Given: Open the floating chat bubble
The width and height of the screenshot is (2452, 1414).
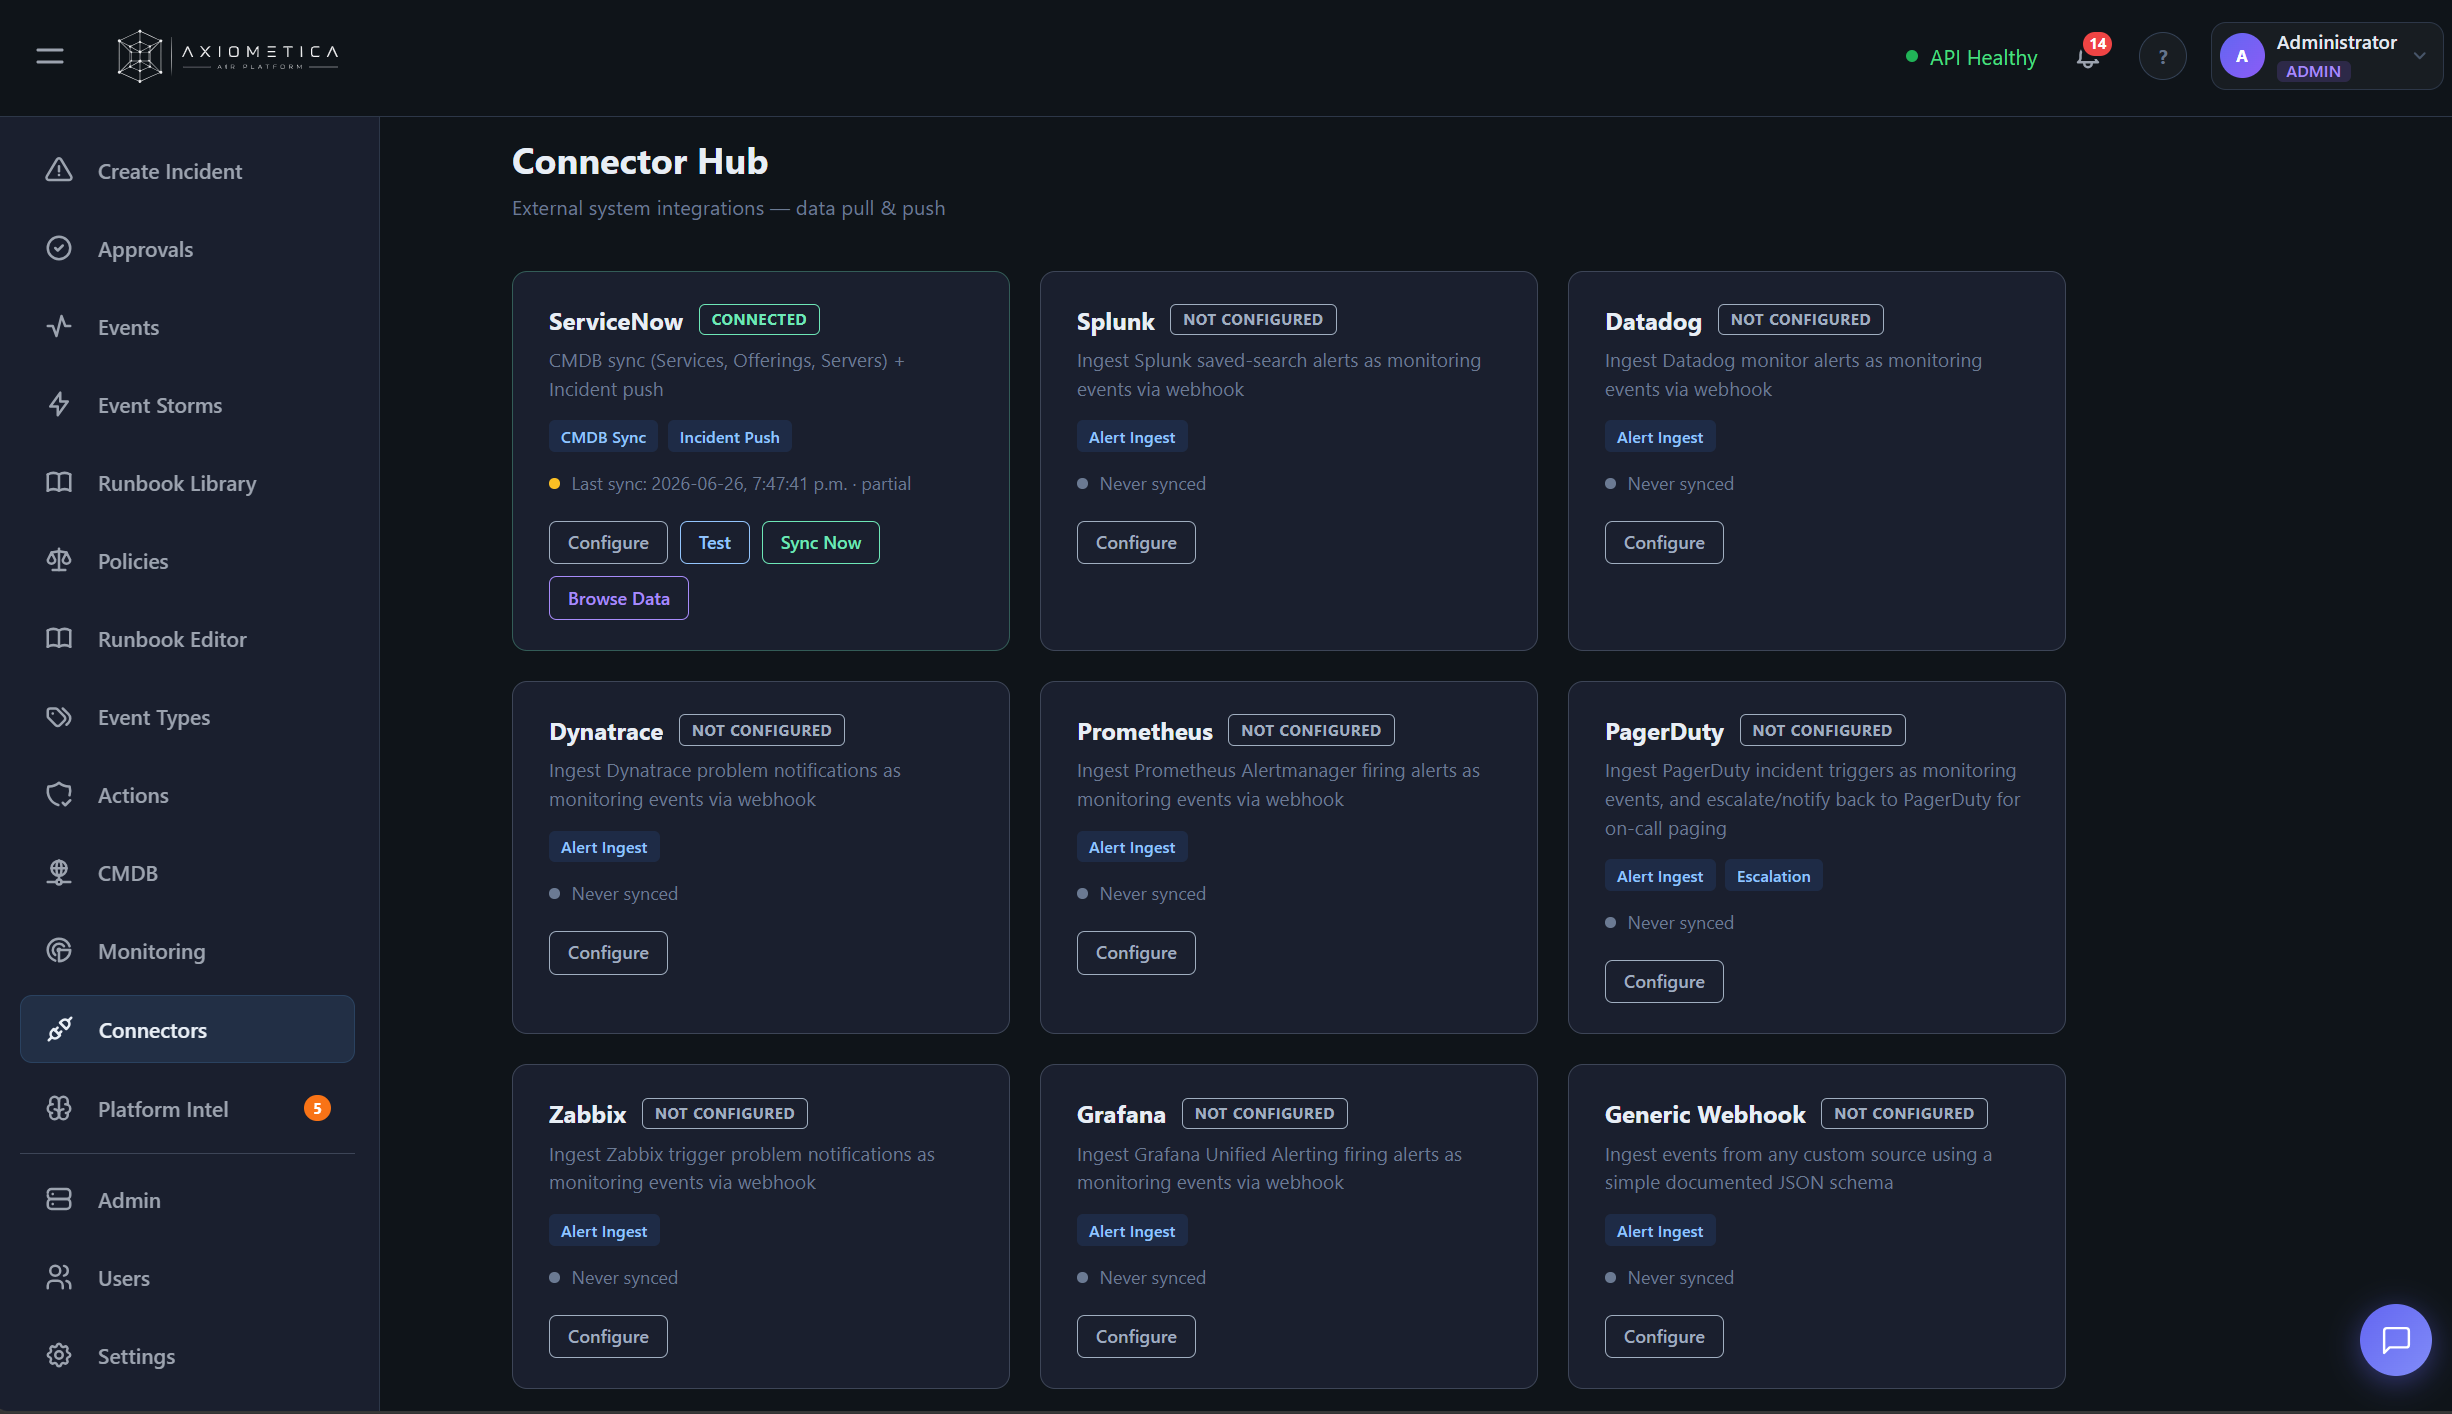Looking at the screenshot, I should coord(2395,1339).
